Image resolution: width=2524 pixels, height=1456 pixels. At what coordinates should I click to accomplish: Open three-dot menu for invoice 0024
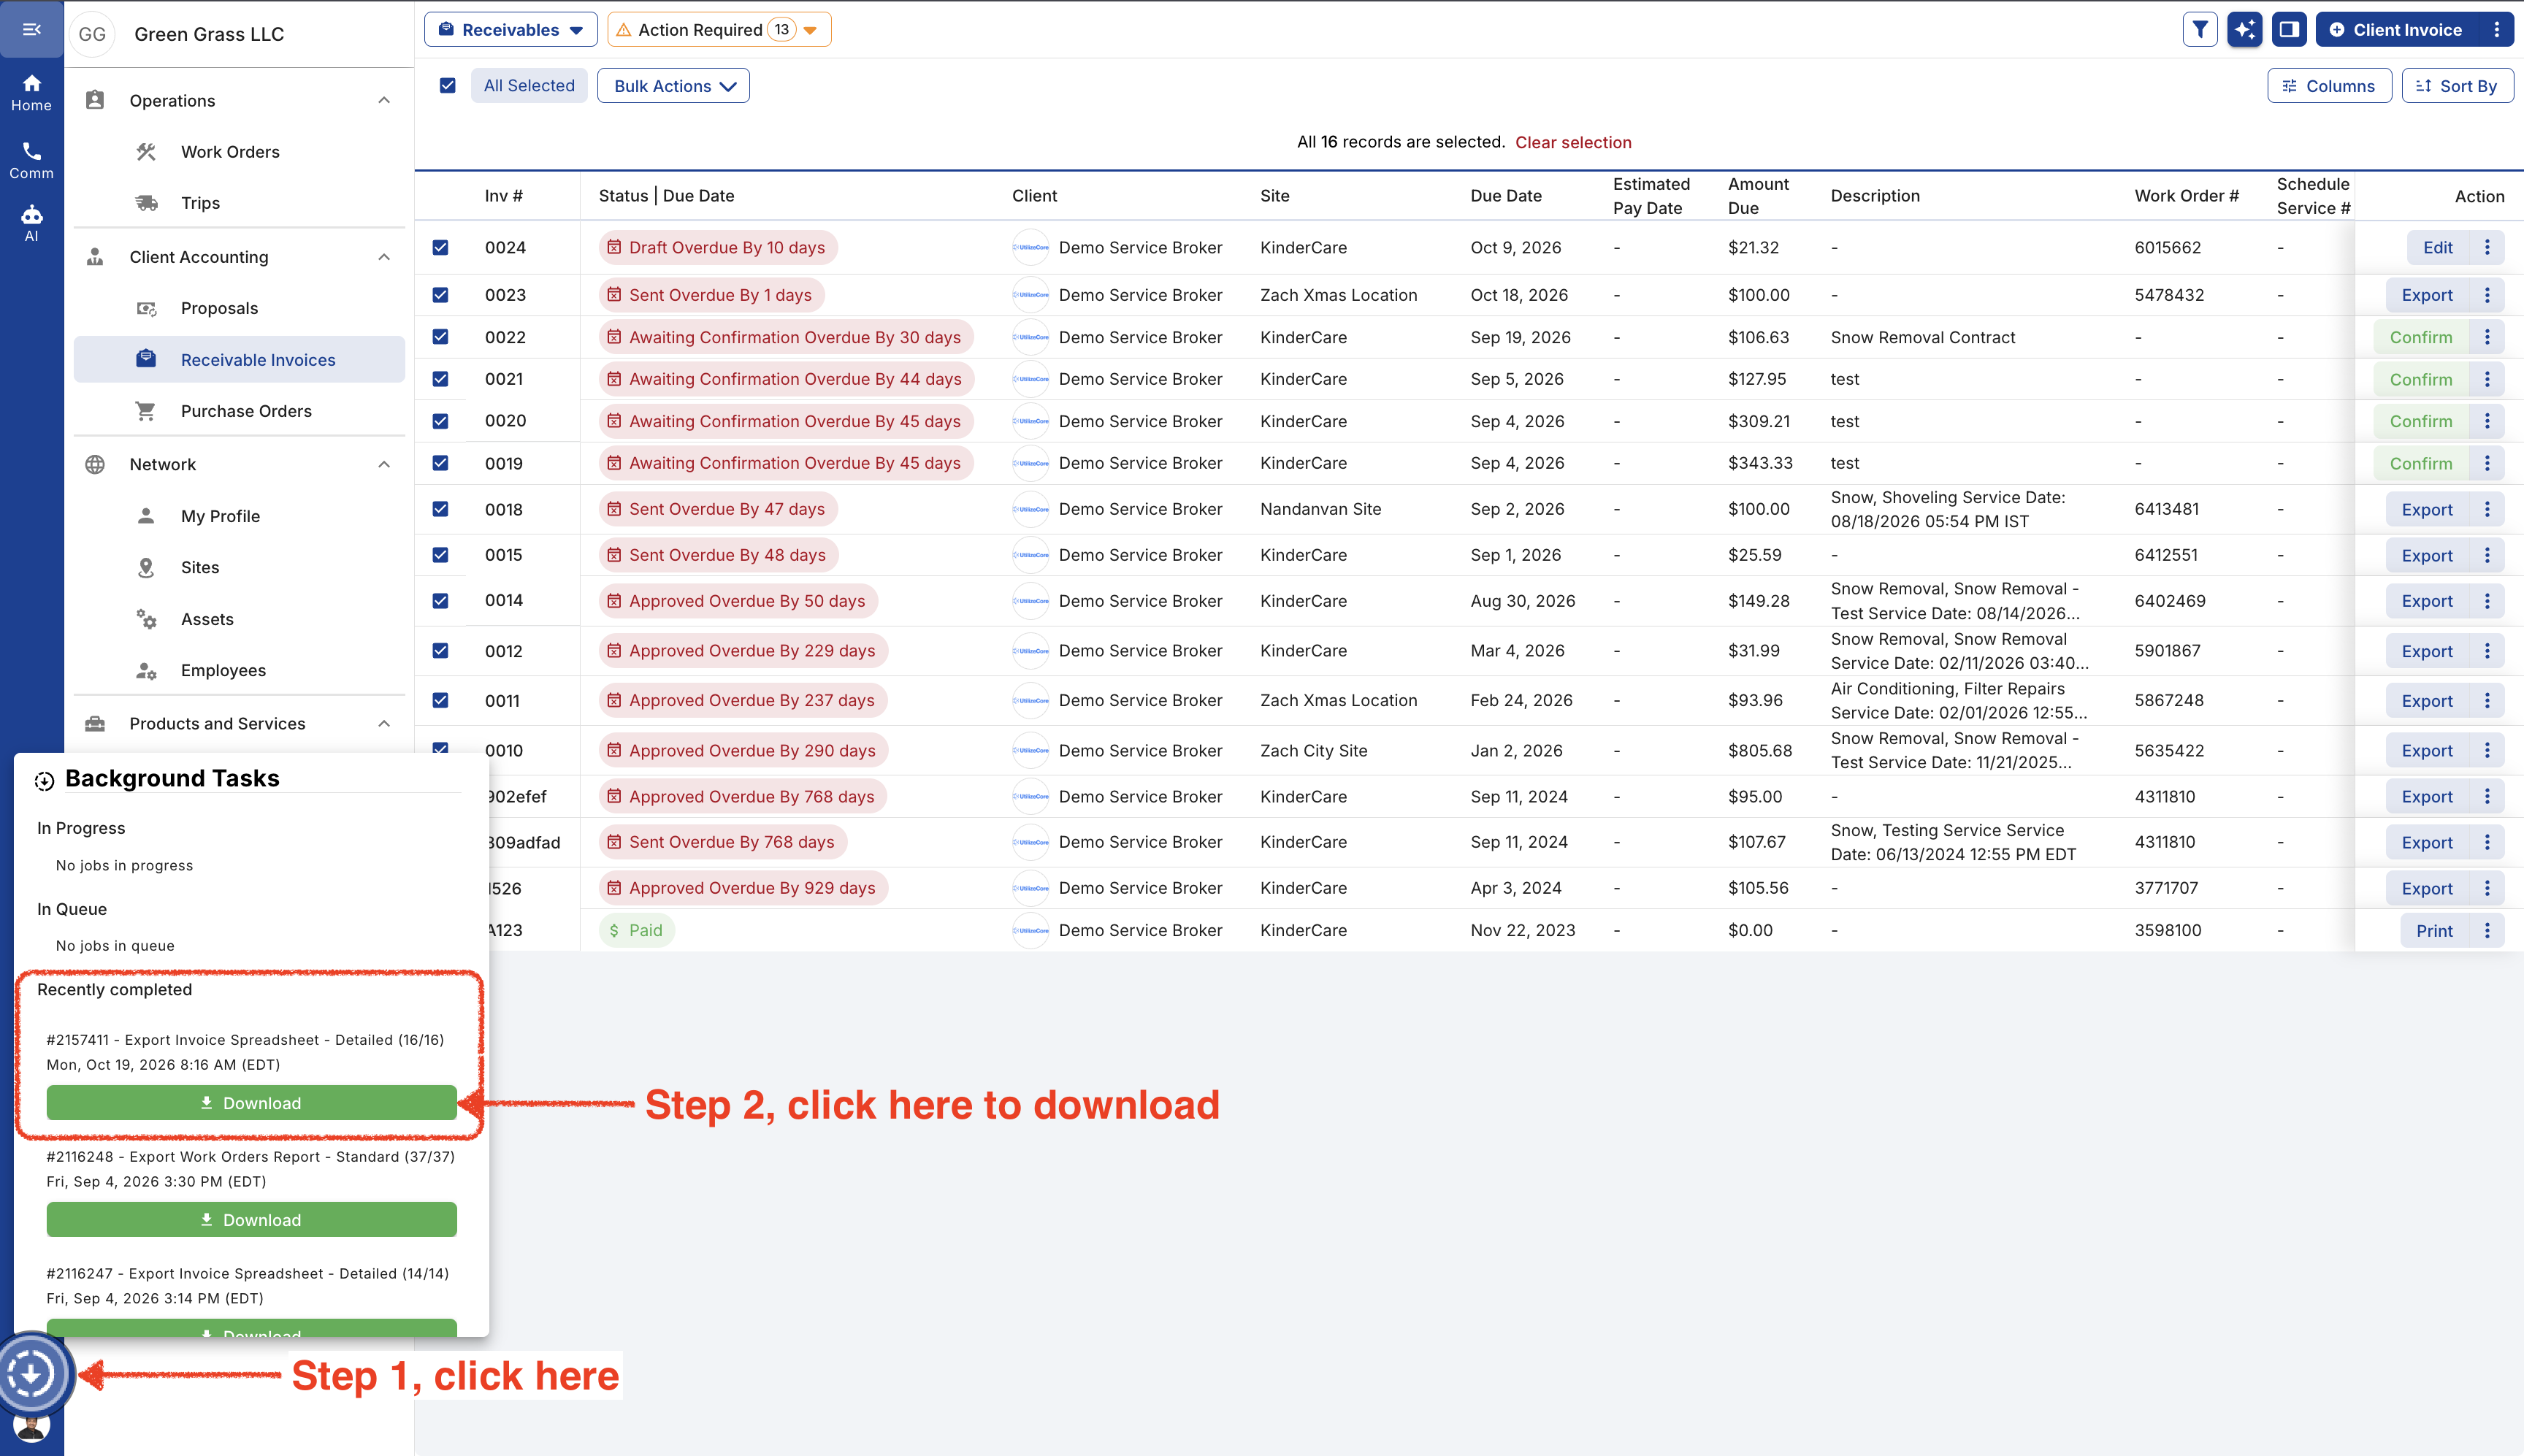[x=2487, y=247]
